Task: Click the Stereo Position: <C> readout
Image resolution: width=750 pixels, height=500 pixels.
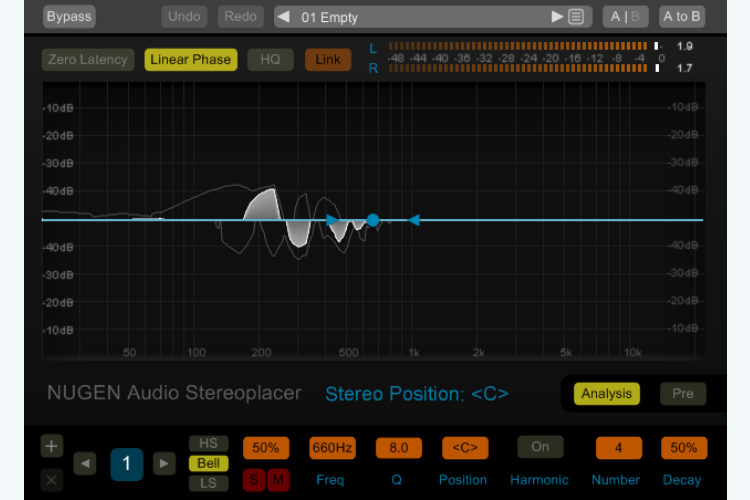Action: click(417, 394)
